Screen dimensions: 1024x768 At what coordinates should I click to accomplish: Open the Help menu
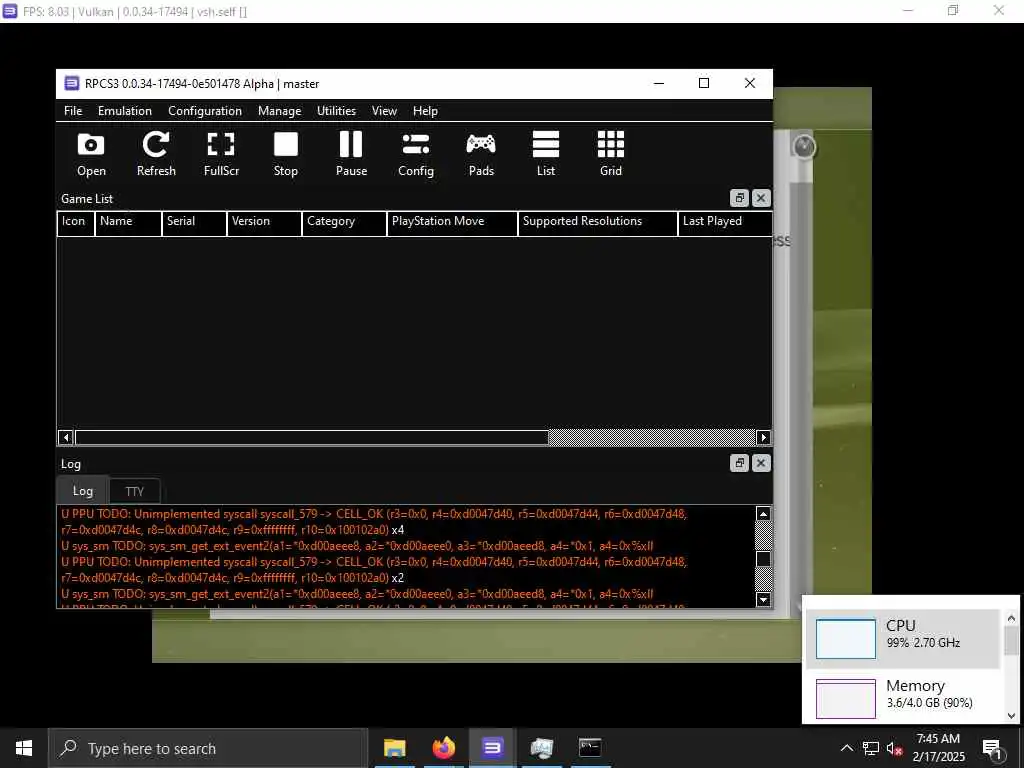(425, 111)
